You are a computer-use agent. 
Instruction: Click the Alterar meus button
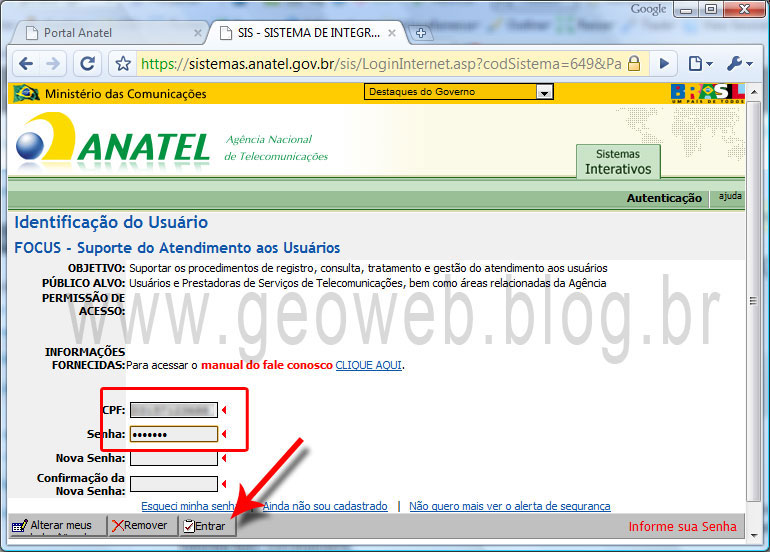click(57, 525)
